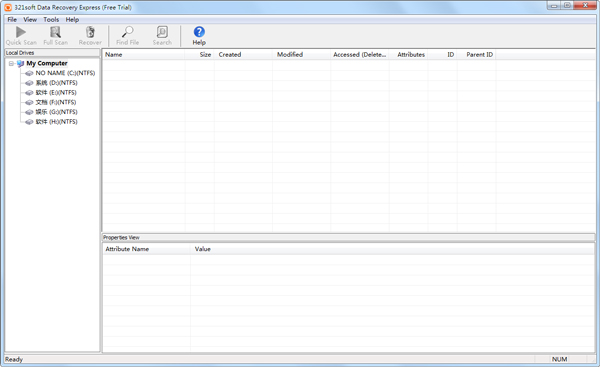
Task: Select the (F:)(NTFS) drive entry
Action: click(56, 102)
